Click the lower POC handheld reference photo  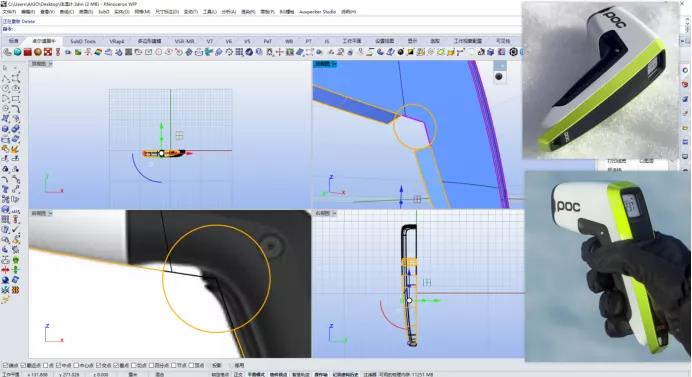click(x=608, y=267)
